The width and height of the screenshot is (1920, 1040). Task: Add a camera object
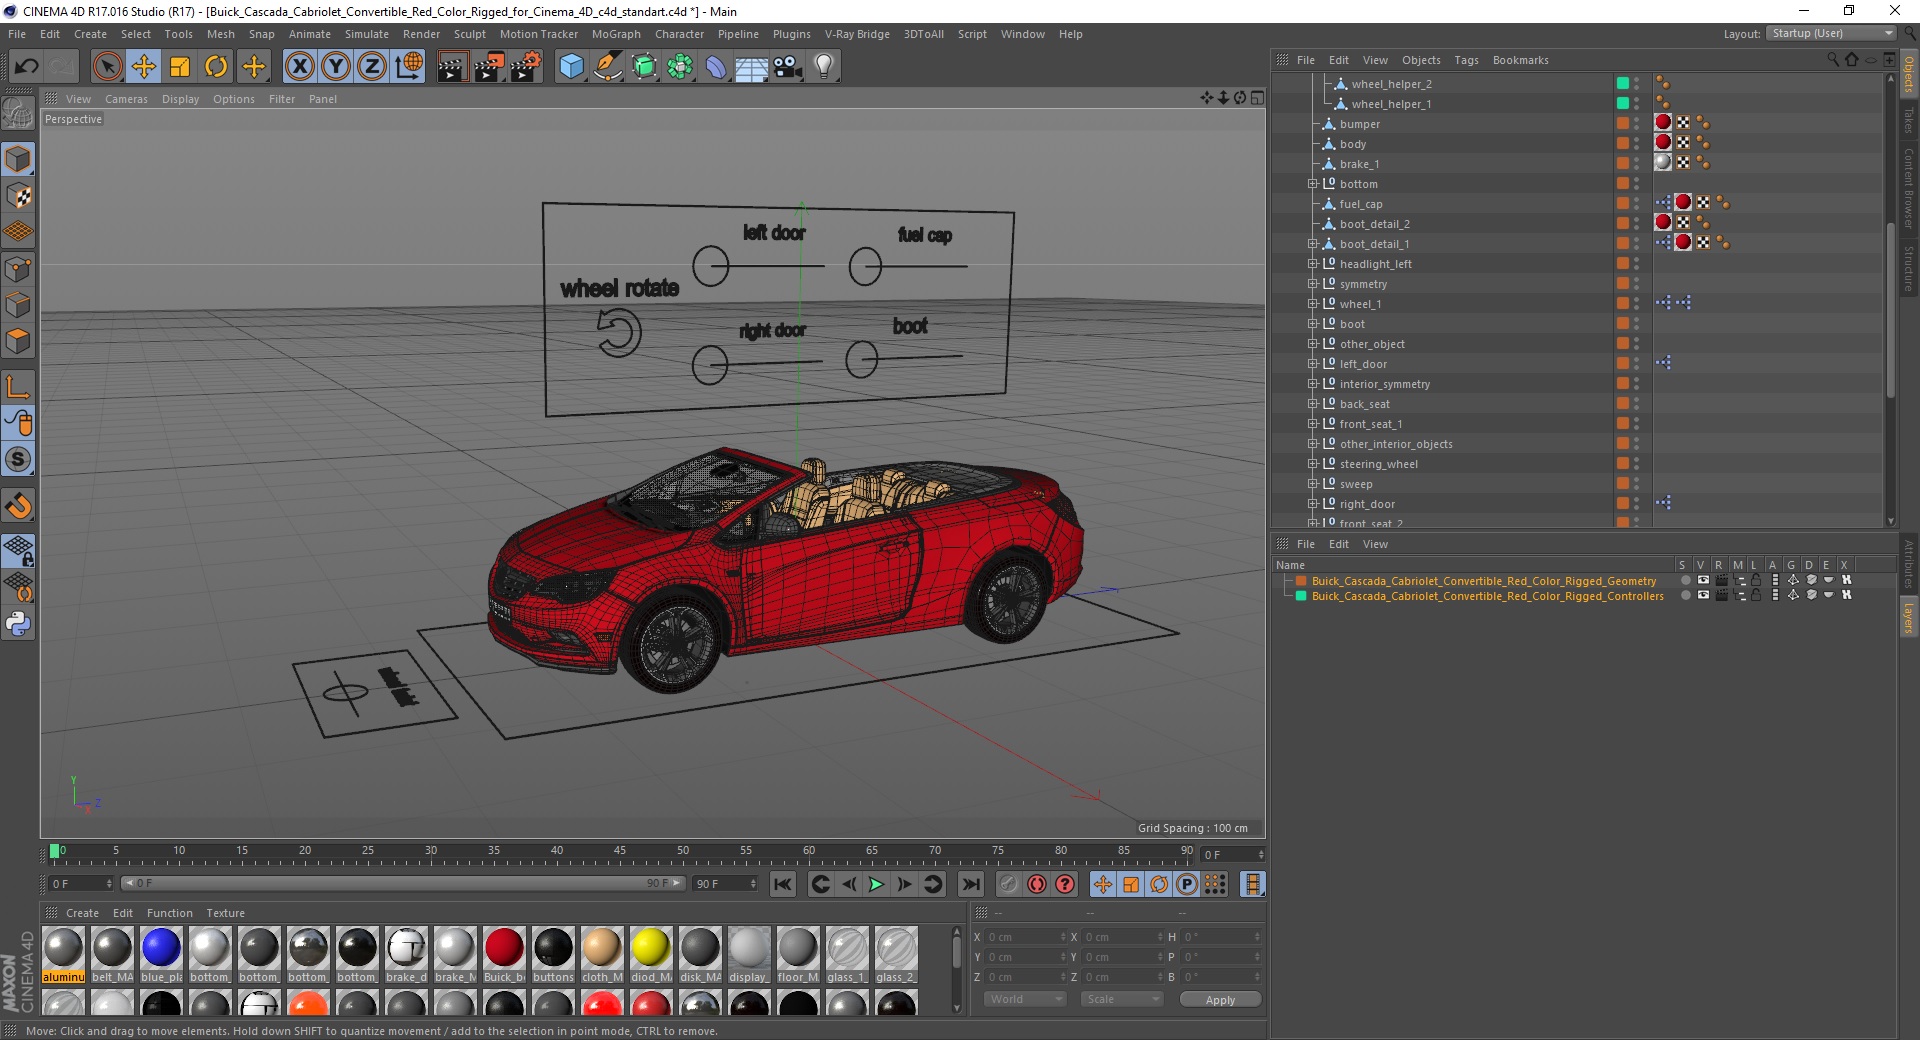(788, 67)
